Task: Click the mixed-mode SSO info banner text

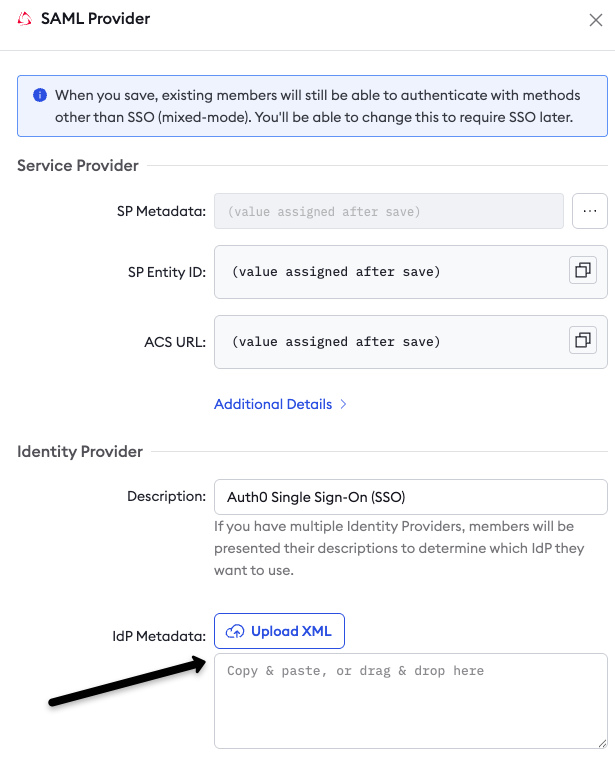Action: pos(317,106)
